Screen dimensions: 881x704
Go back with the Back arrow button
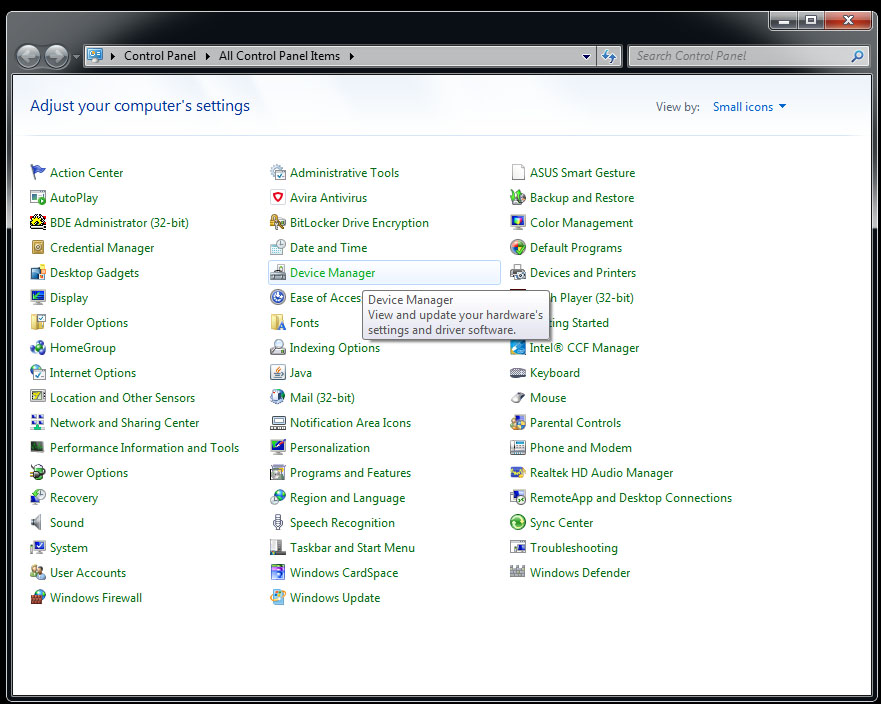click(x=29, y=56)
